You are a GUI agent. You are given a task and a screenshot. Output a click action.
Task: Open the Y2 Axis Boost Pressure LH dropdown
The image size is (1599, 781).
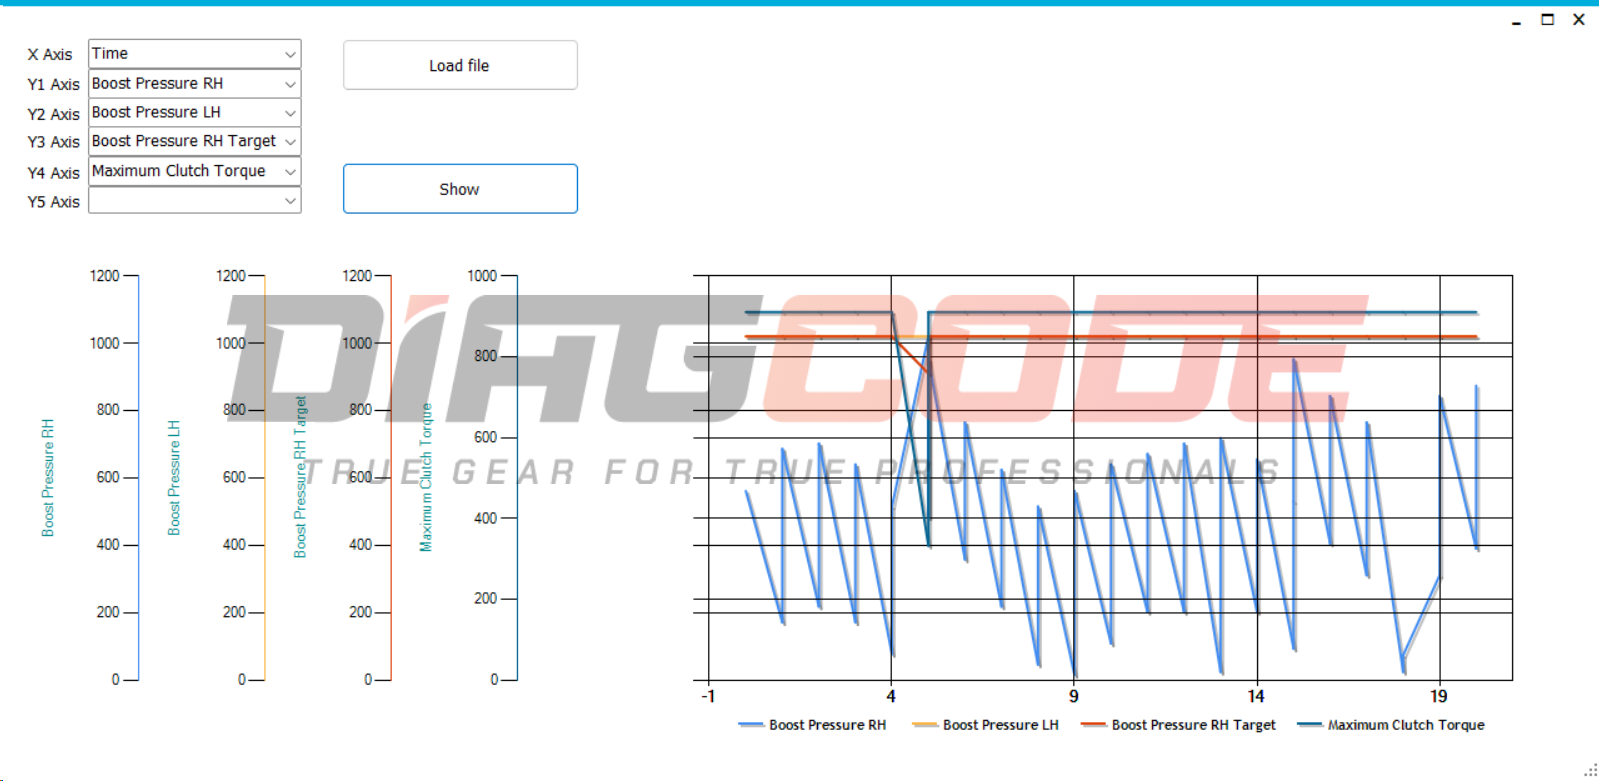click(x=195, y=113)
